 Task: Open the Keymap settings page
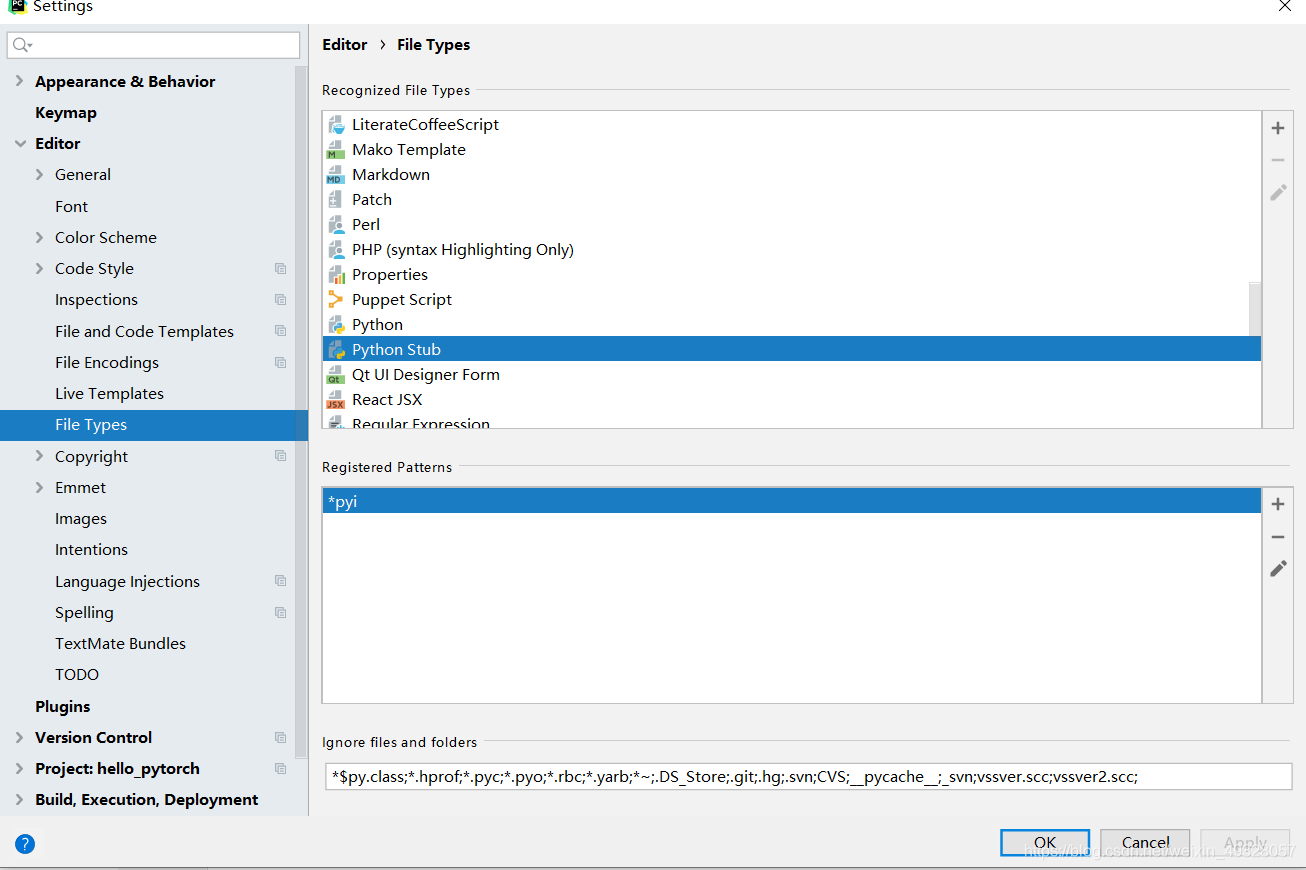66,113
